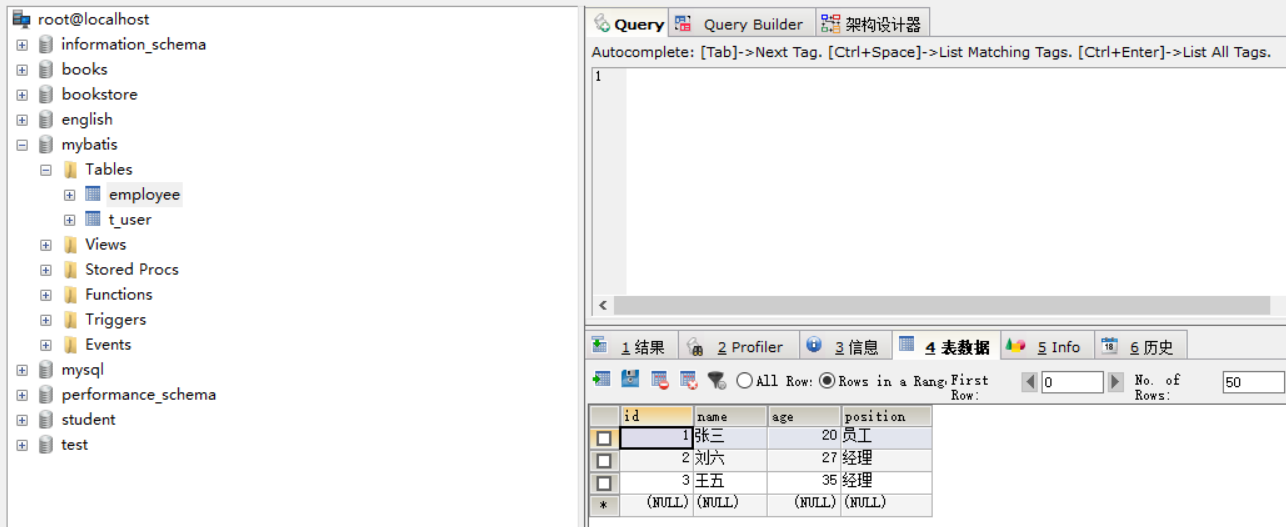
Task: Click the Functions folder icon
Action: click(x=70, y=294)
